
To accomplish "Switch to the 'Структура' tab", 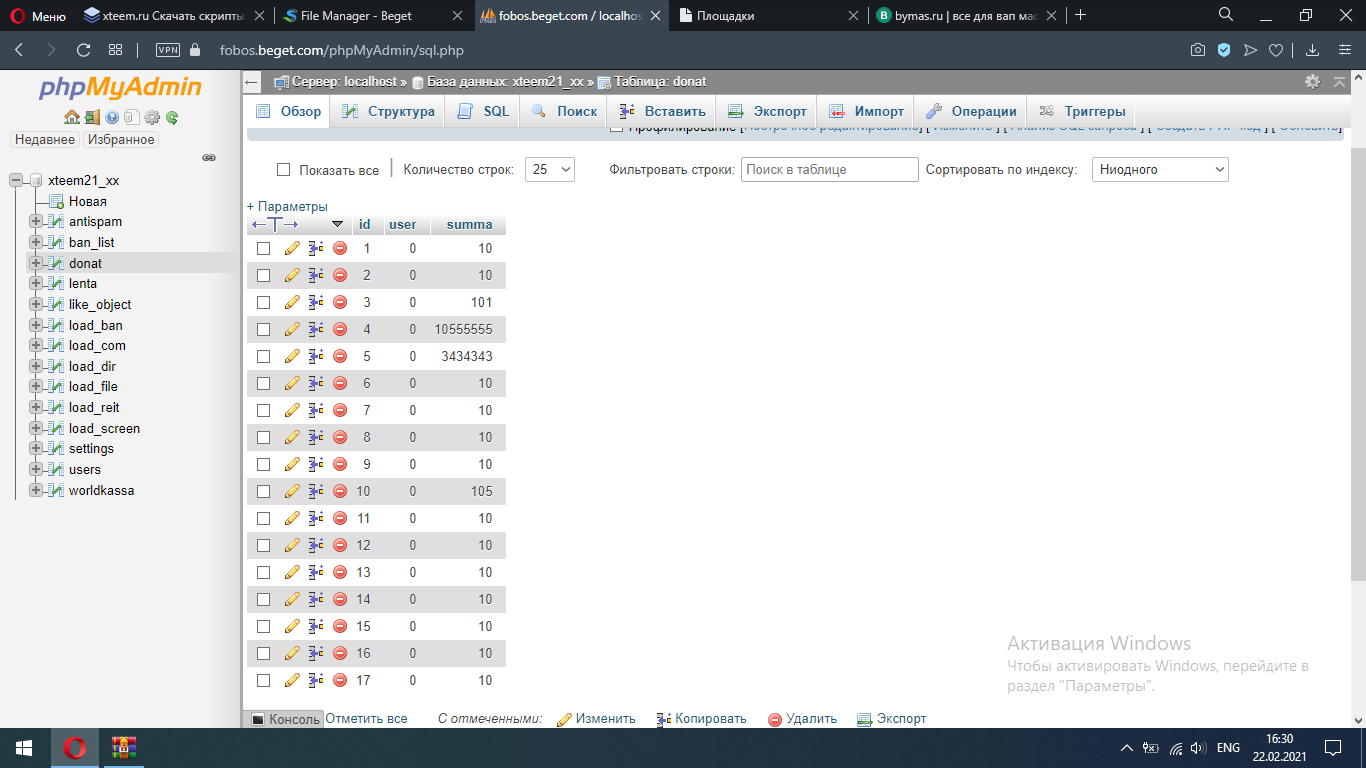I will (388, 111).
